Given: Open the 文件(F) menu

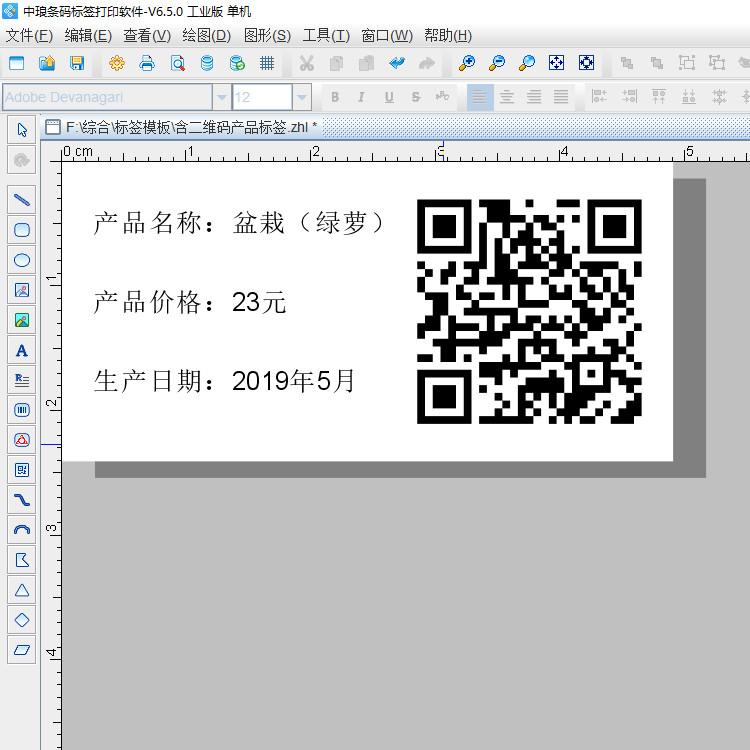Looking at the screenshot, I should tap(29, 35).
